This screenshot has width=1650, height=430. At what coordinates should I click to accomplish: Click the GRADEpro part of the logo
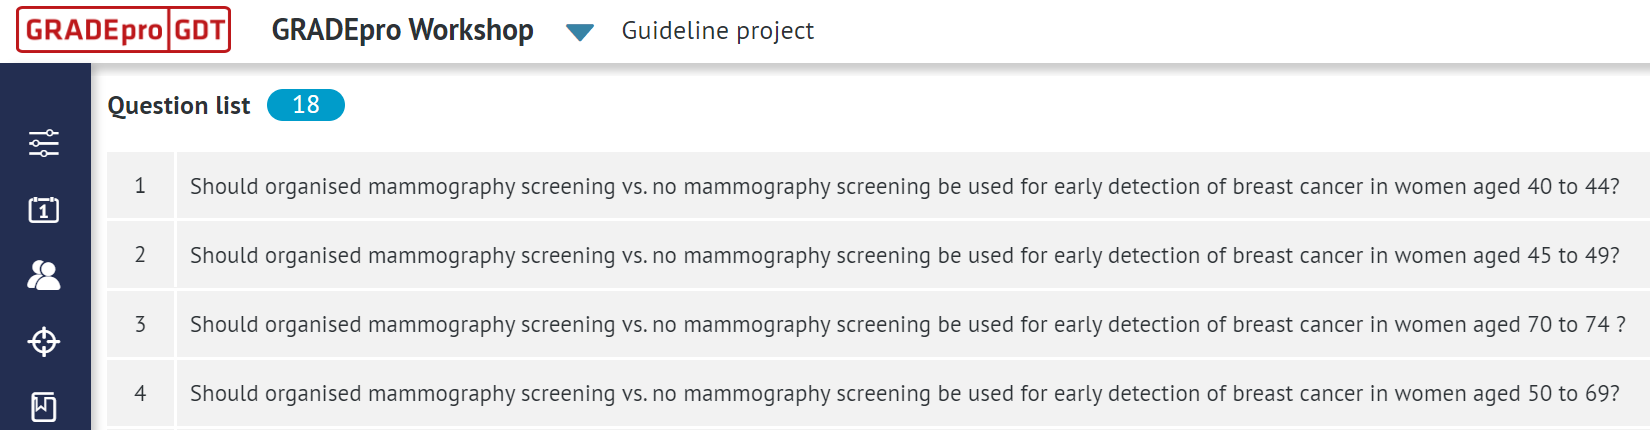point(94,30)
